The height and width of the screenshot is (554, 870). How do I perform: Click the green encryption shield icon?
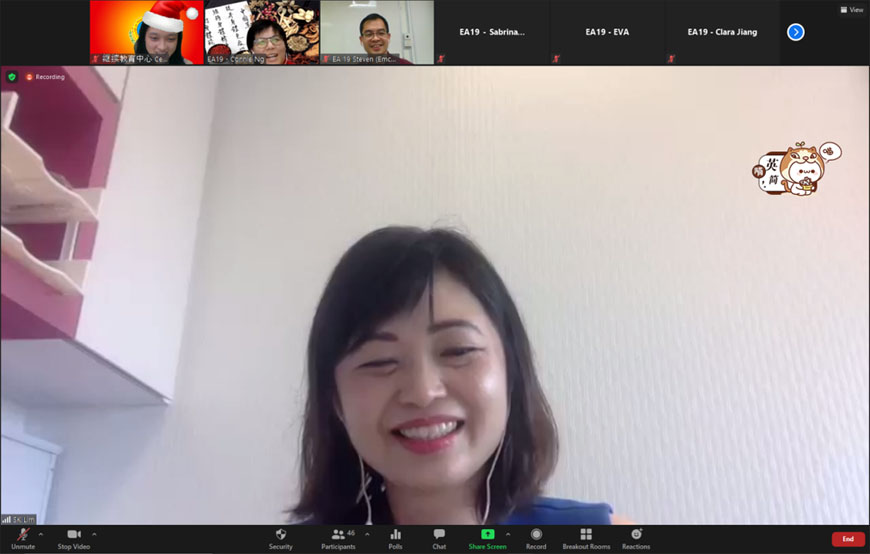tap(12, 77)
